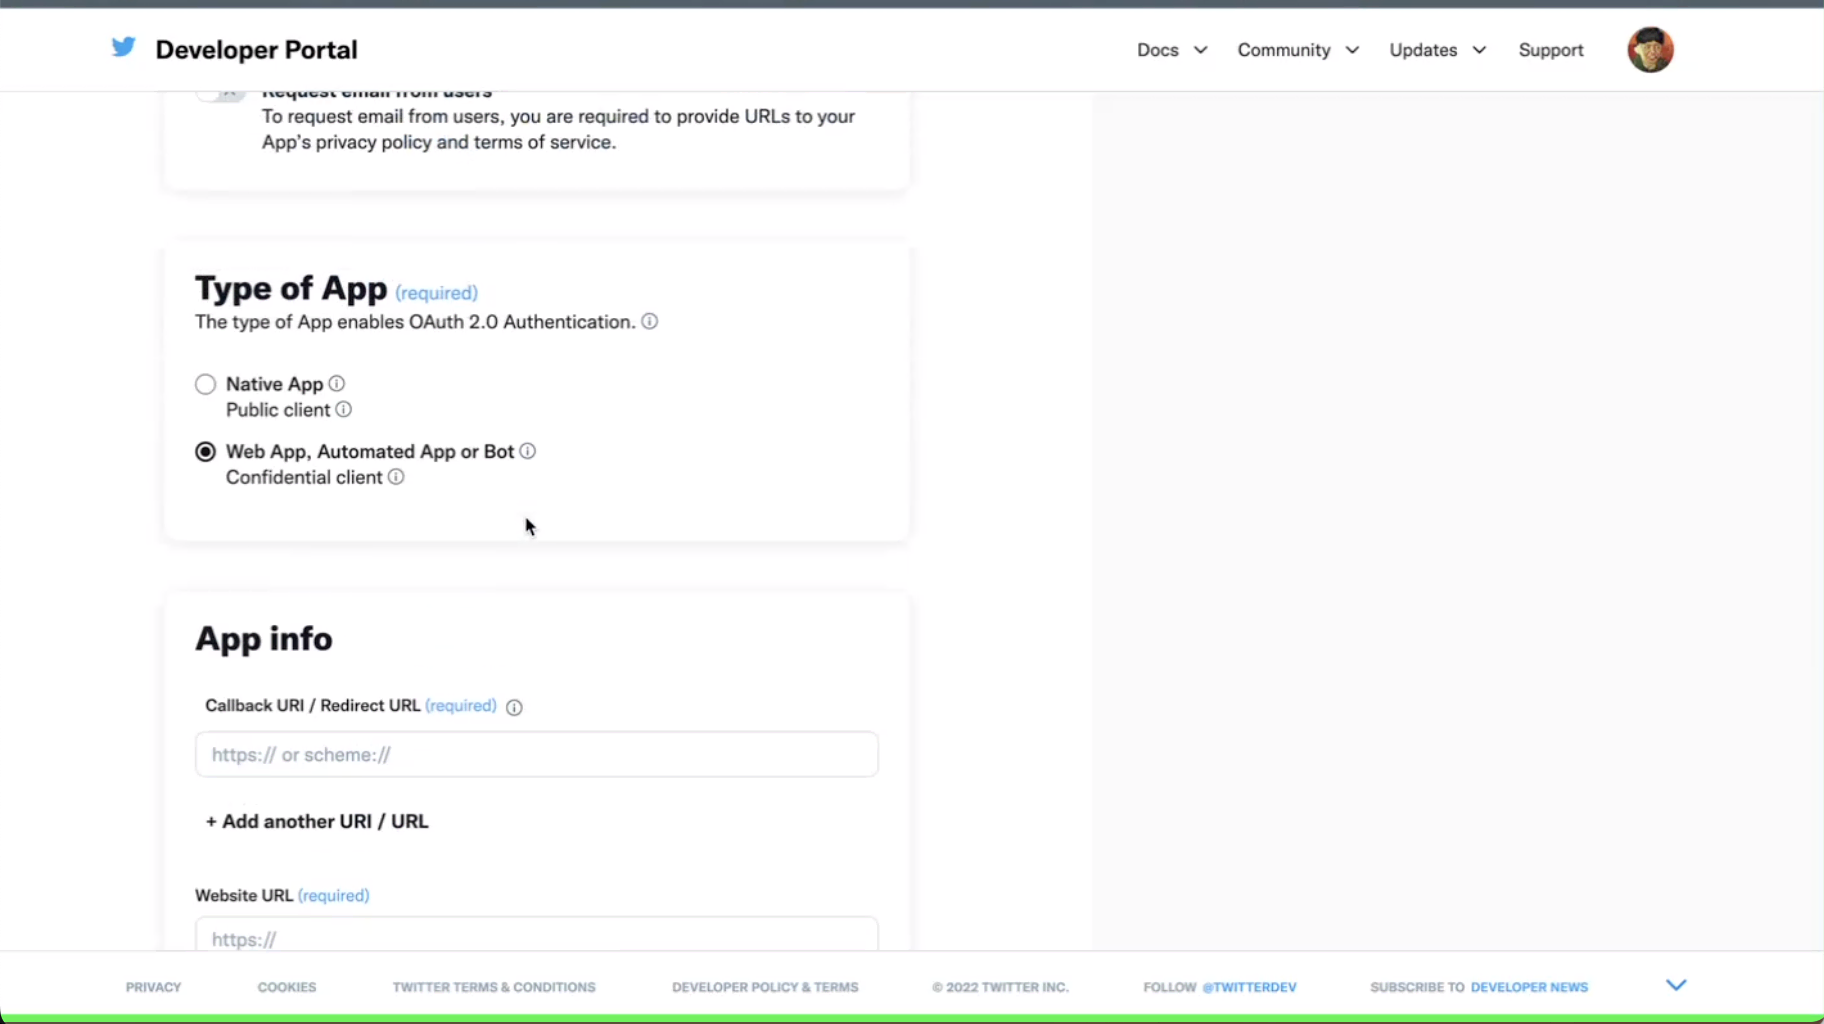Screen dimensions: 1824x1024
Task: Click info icon next to Native App
Action: tap(337, 383)
